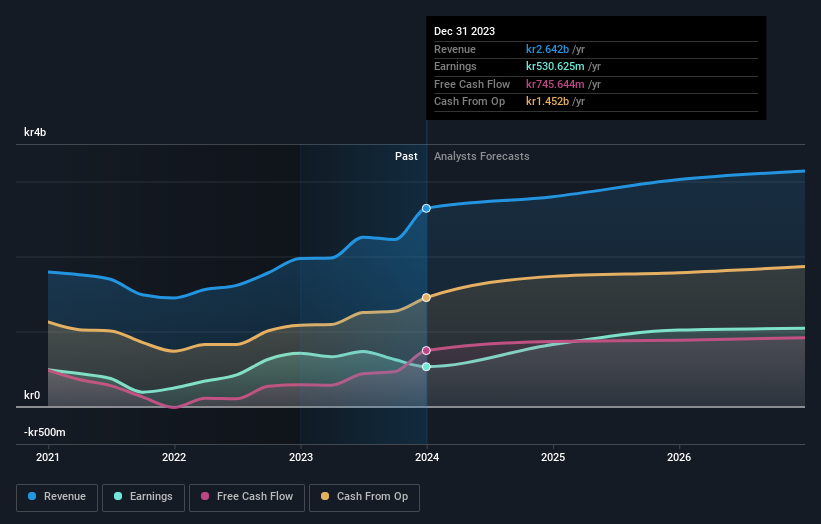
Task: Toggle the Free Cash Flow legend button
Action: coord(247,497)
